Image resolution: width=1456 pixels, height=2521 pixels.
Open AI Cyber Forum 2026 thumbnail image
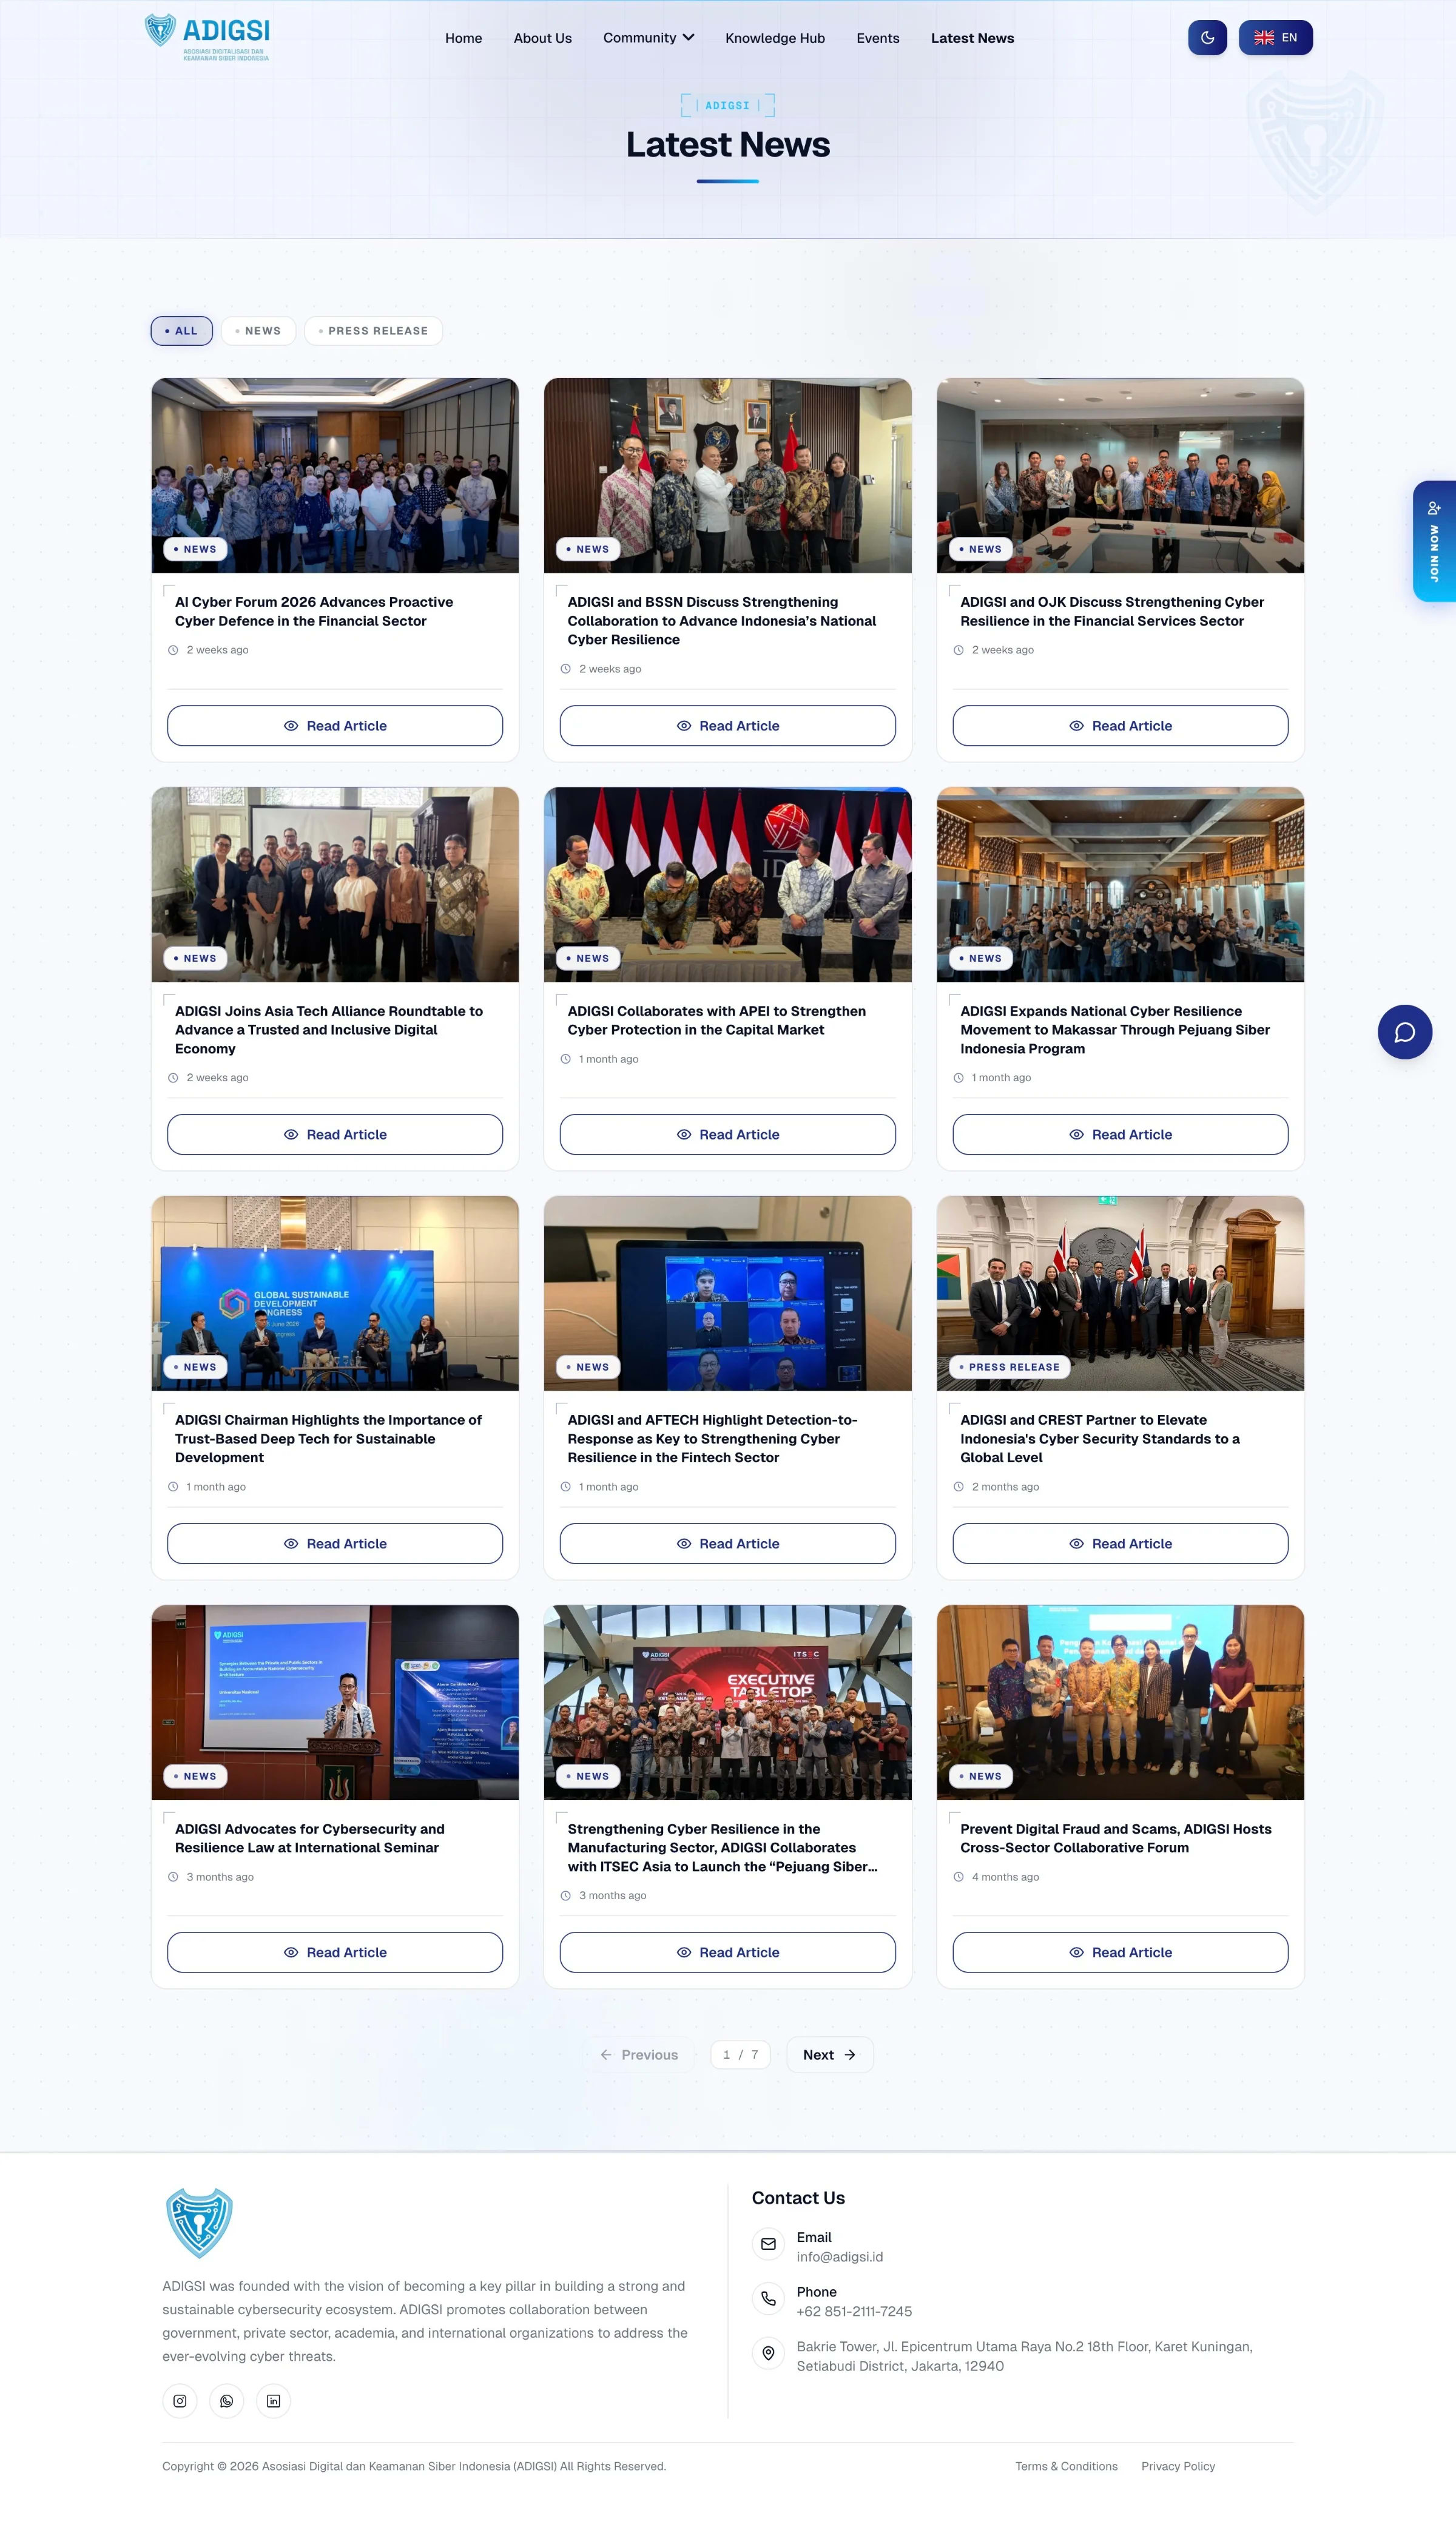tap(335, 475)
